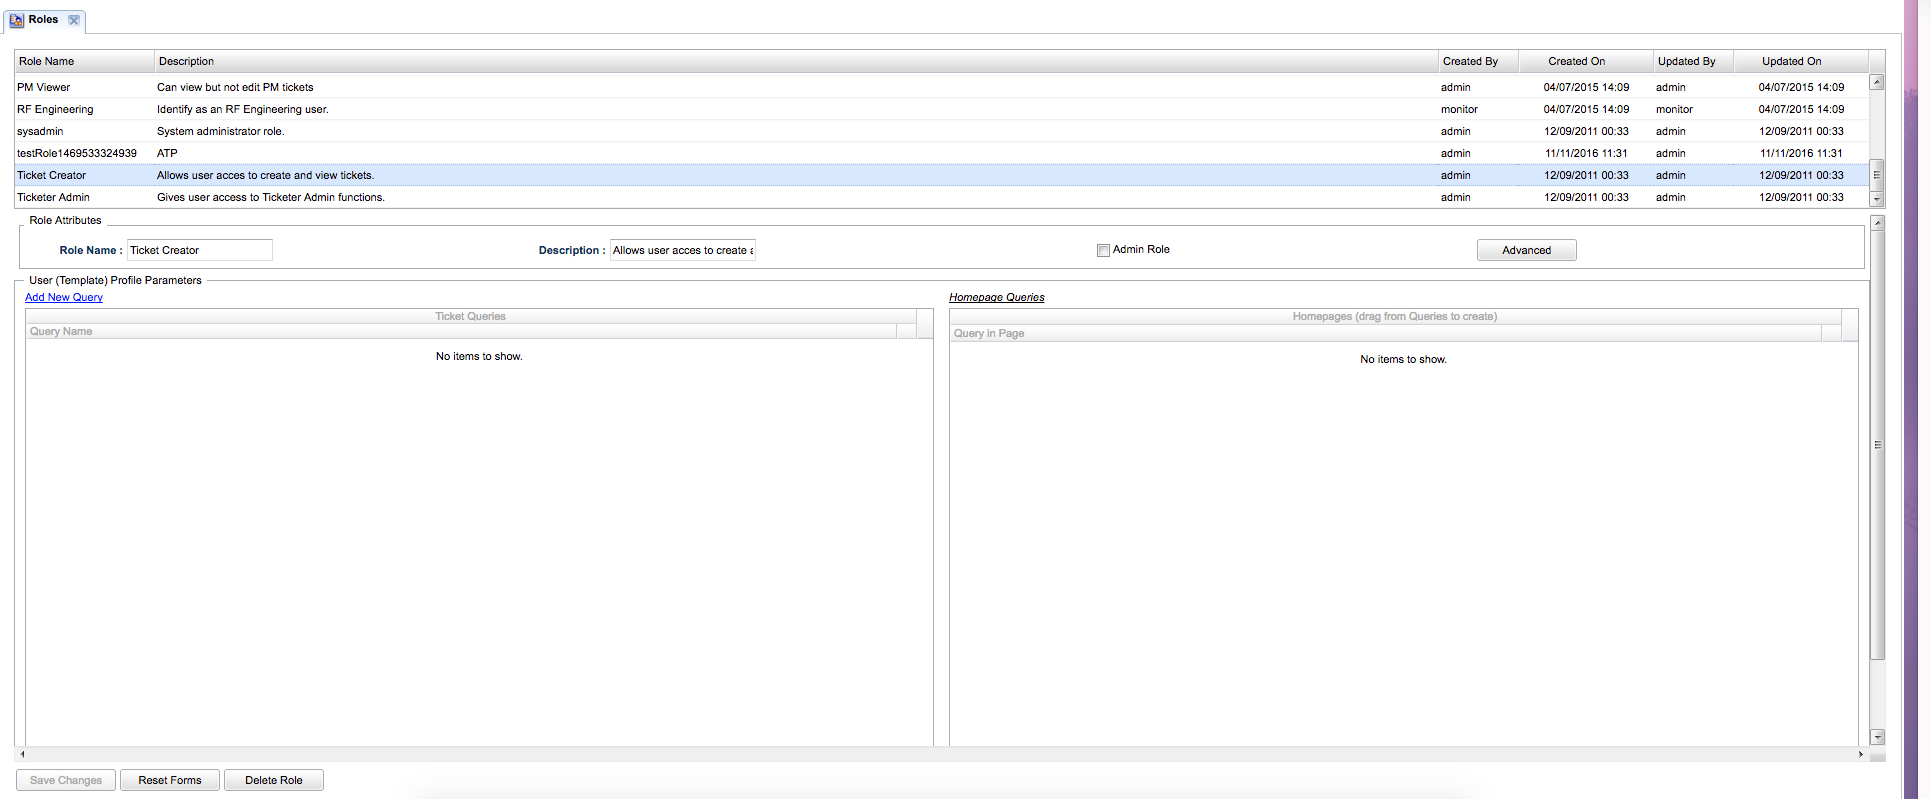Click the Role Name input field
The image size is (1931, 799).
click(199, 250)
